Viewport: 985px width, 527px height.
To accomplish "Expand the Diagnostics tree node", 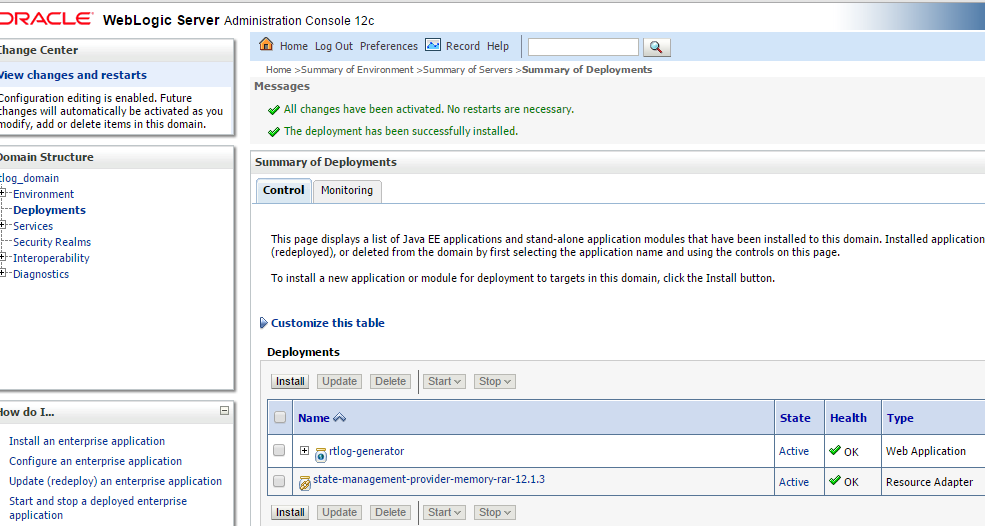I will 3,273.
